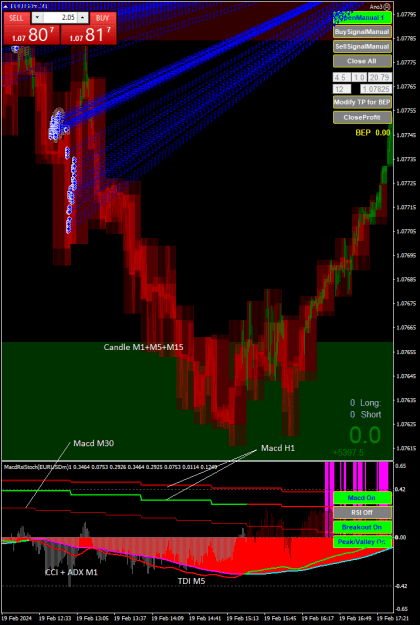Click the 4.5 parameter field
Image resolution: width=420 pixels, height=625 pixels.
tap(341, 77)
